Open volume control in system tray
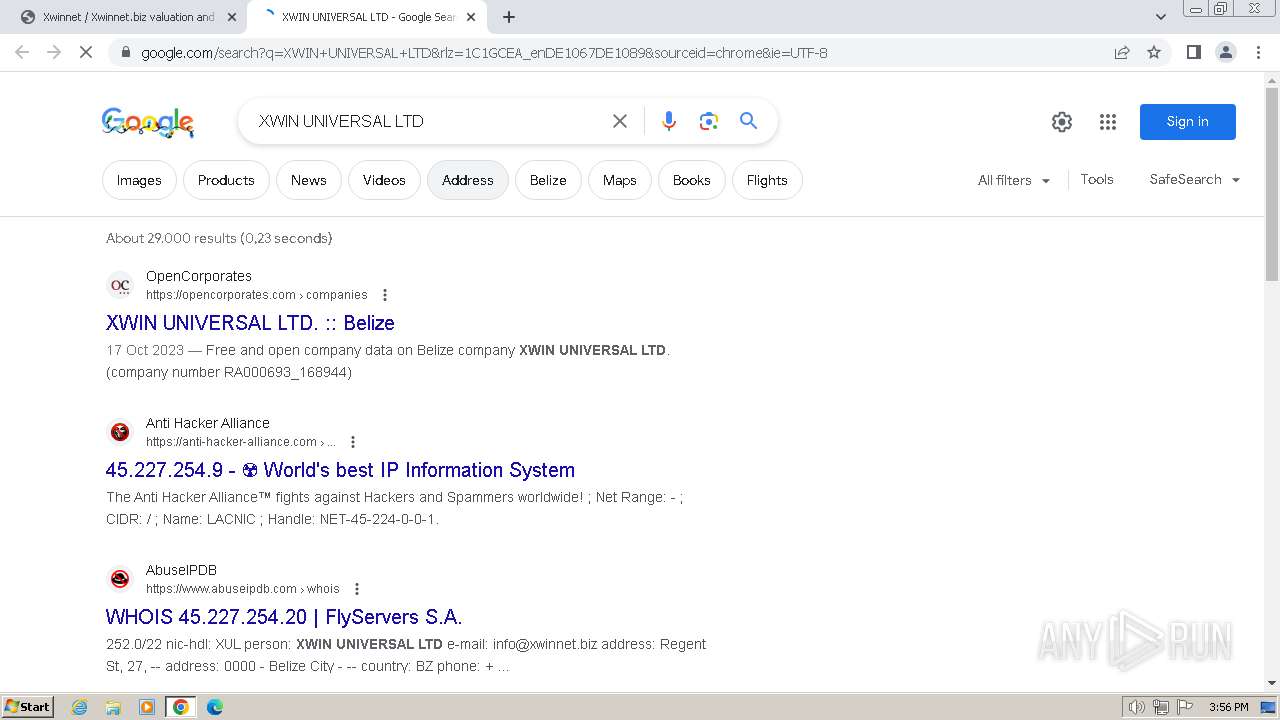 [1137, 707]
